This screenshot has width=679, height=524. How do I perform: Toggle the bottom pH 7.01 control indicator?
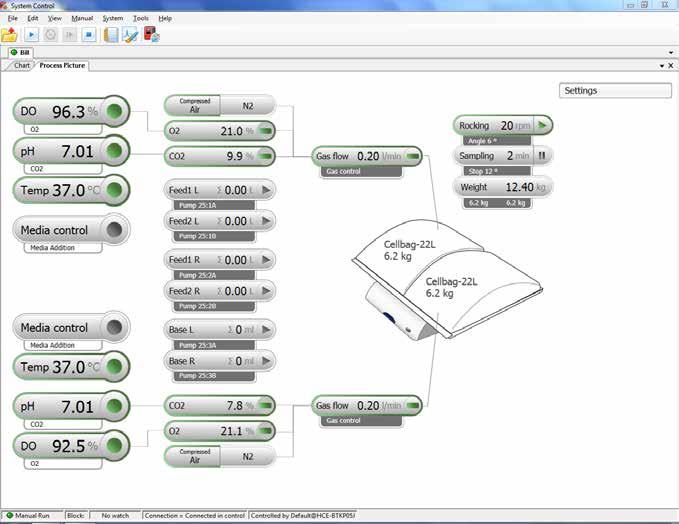coord(115,406)
